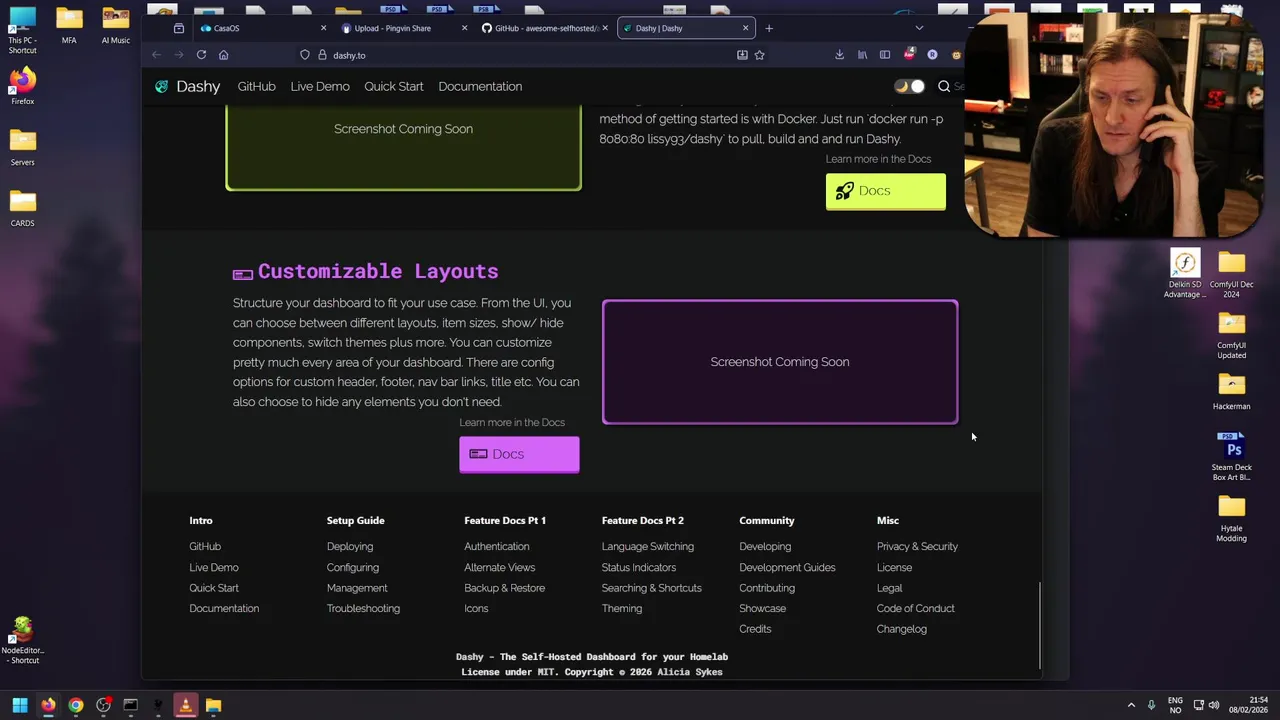Open Servers folder on desktop

click(x=22, y=147)
